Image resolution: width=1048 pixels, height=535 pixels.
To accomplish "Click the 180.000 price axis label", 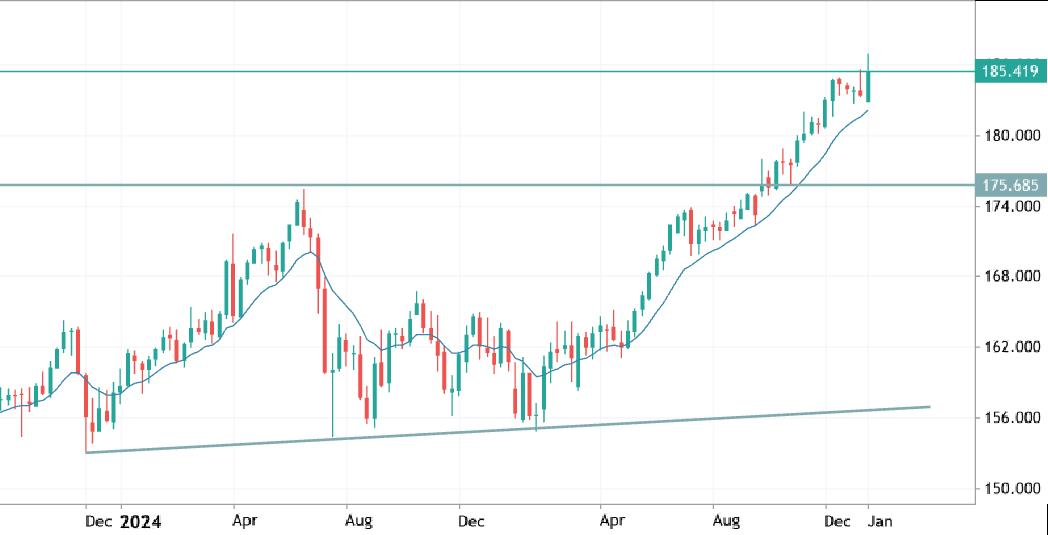I will (x=1009, y=136).
